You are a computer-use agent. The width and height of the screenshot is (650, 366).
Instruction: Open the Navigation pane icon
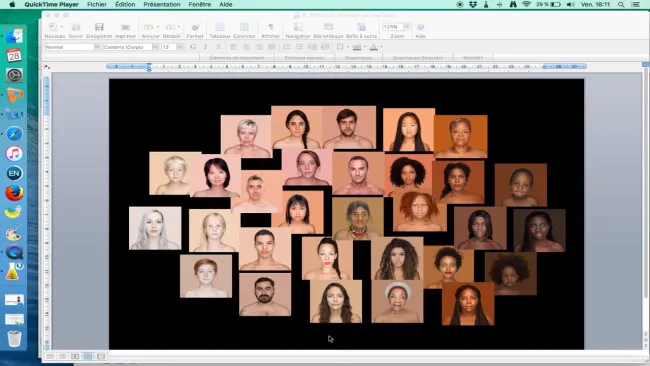(298, 27)
